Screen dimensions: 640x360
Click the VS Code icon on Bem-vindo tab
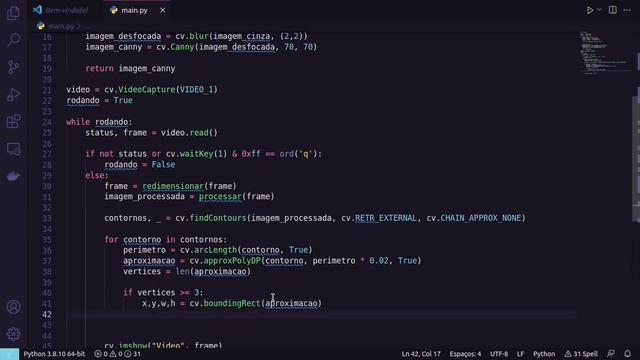[38, 10]
